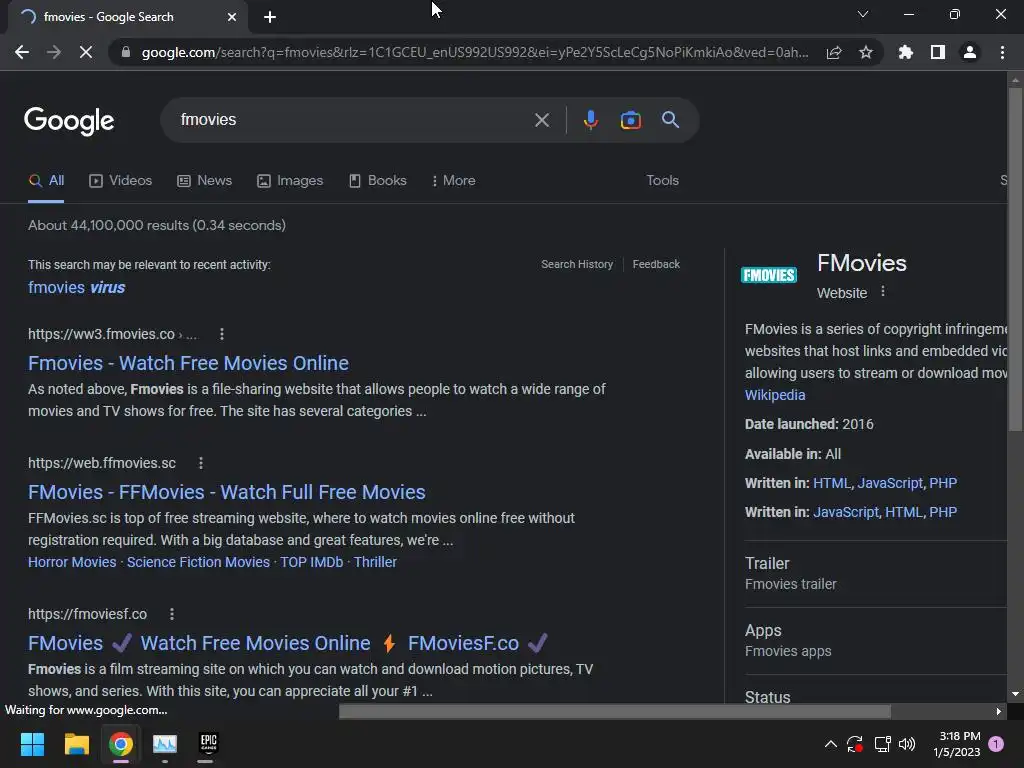Open the Horror Movies sitelink
The image size is (1024, 768).
click(x=72, y=562)
